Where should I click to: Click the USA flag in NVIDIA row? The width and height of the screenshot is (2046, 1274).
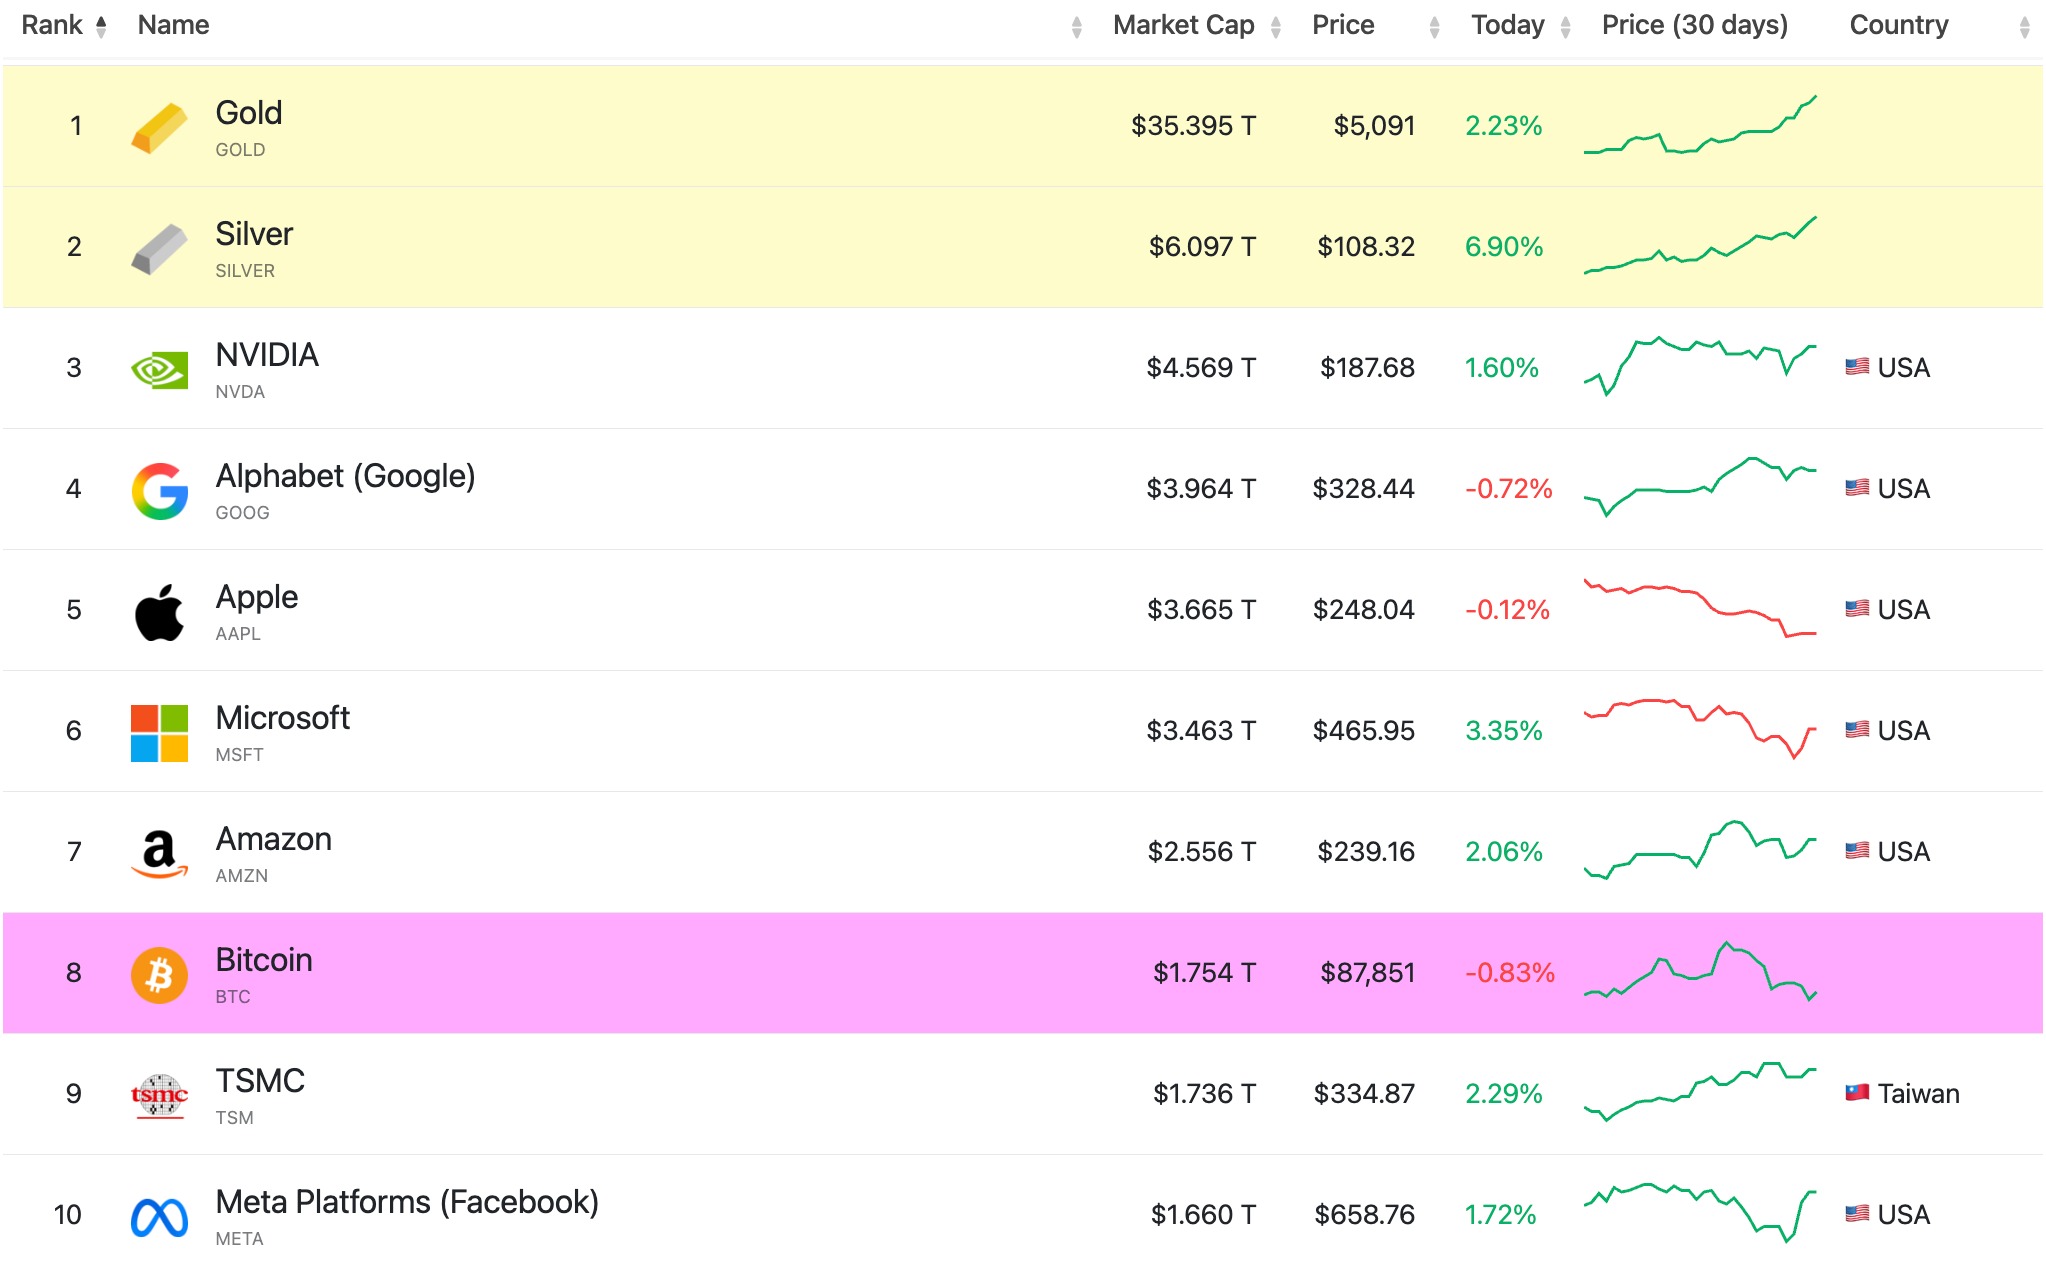pyautogui.click(x=1857, y=367)
